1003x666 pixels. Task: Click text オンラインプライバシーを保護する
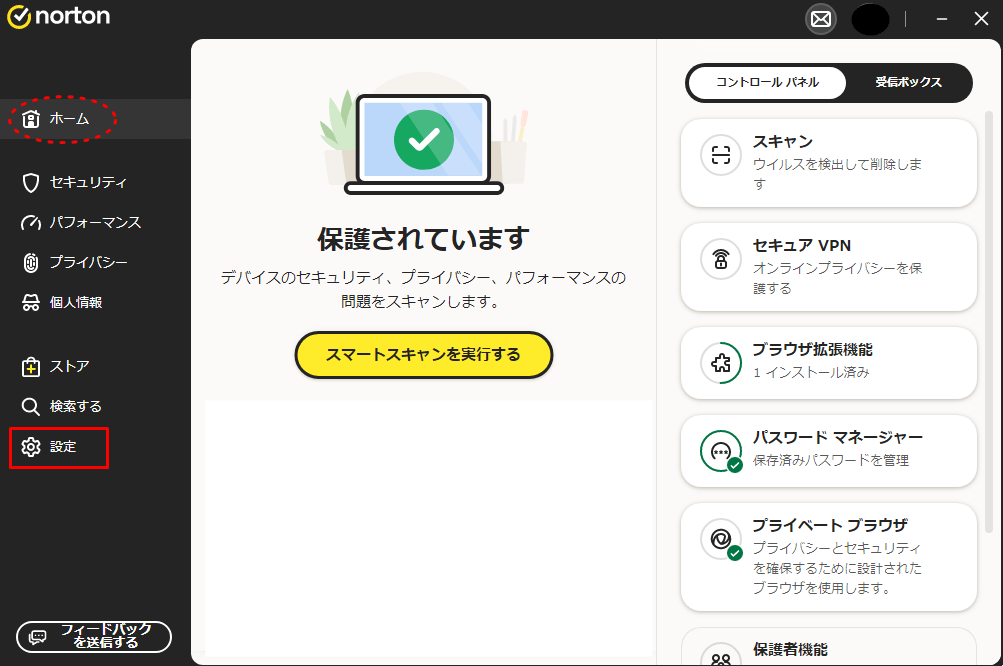pyautogui.click(x=837, y=278)
